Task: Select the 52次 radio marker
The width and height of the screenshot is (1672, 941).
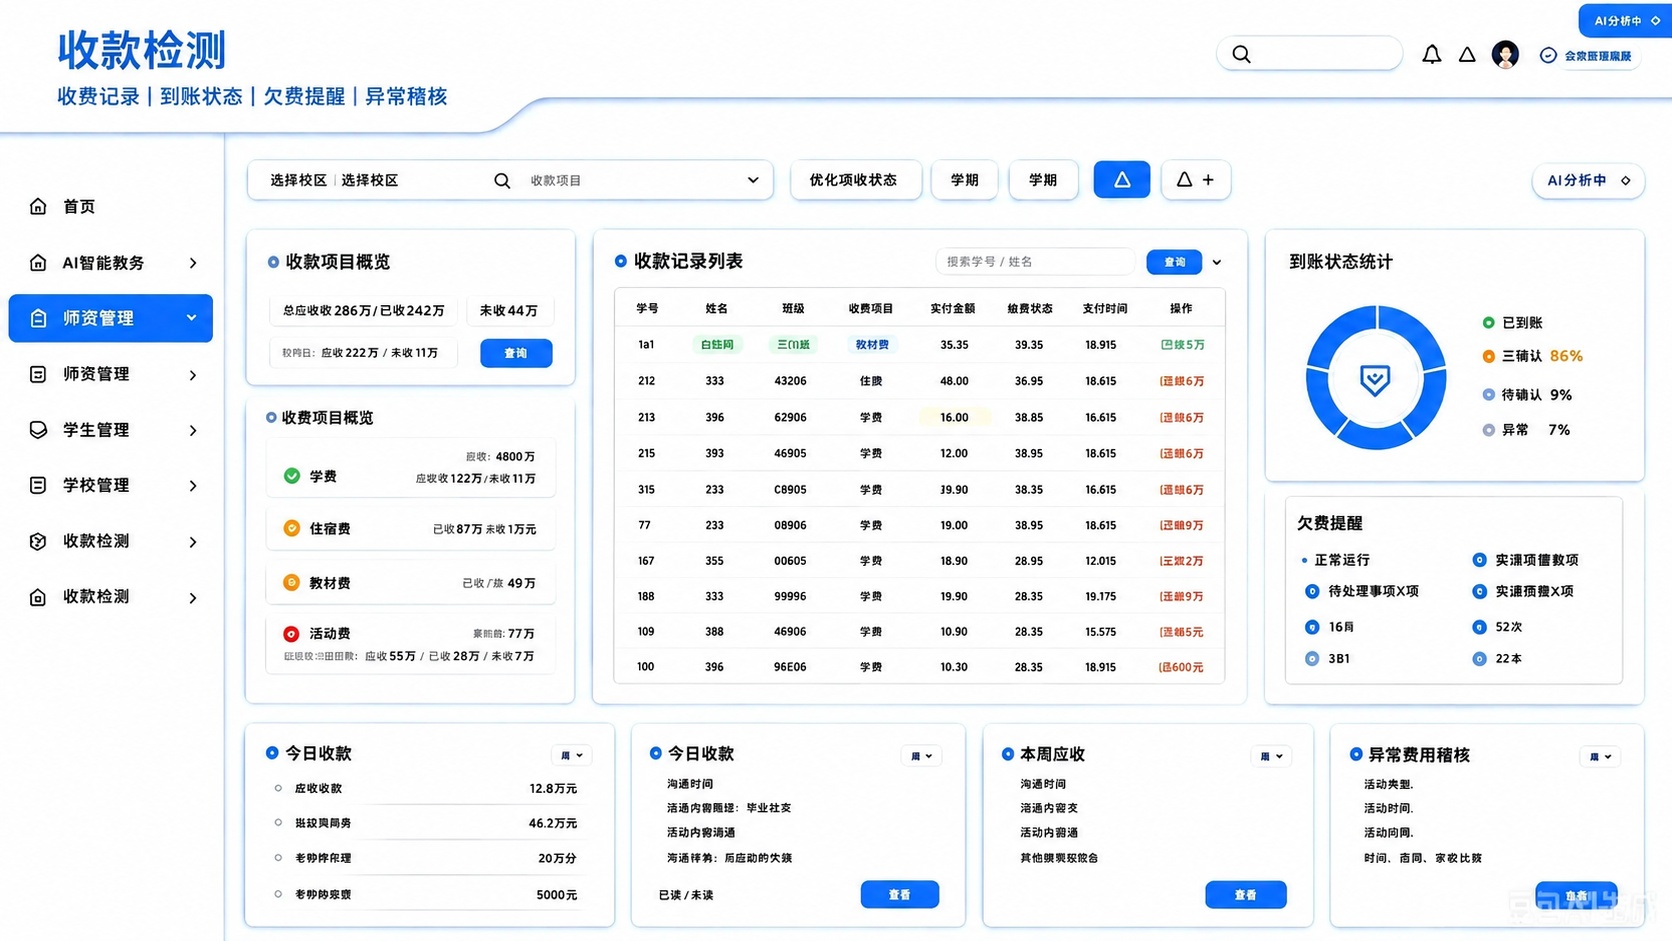Action: tap(1479, 627)
